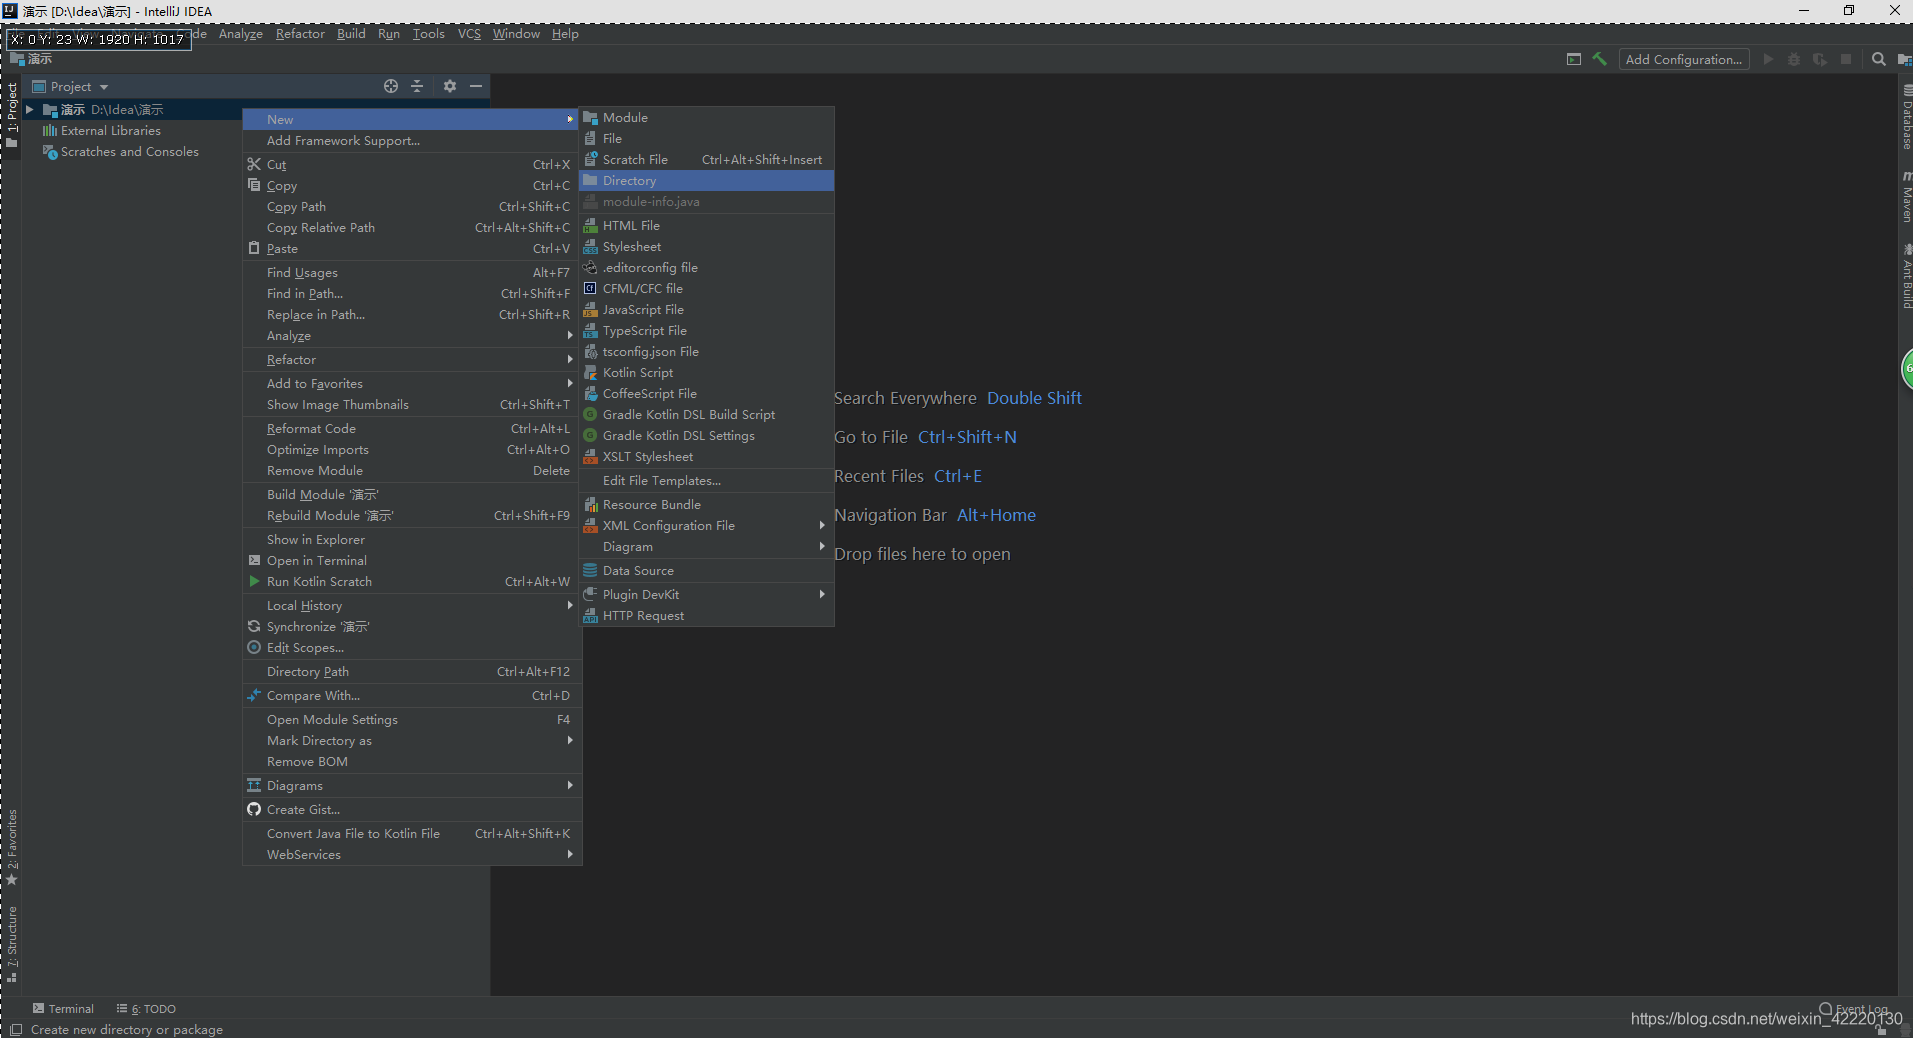Open the Maven side tool tab

click(x=1906, y=198)
